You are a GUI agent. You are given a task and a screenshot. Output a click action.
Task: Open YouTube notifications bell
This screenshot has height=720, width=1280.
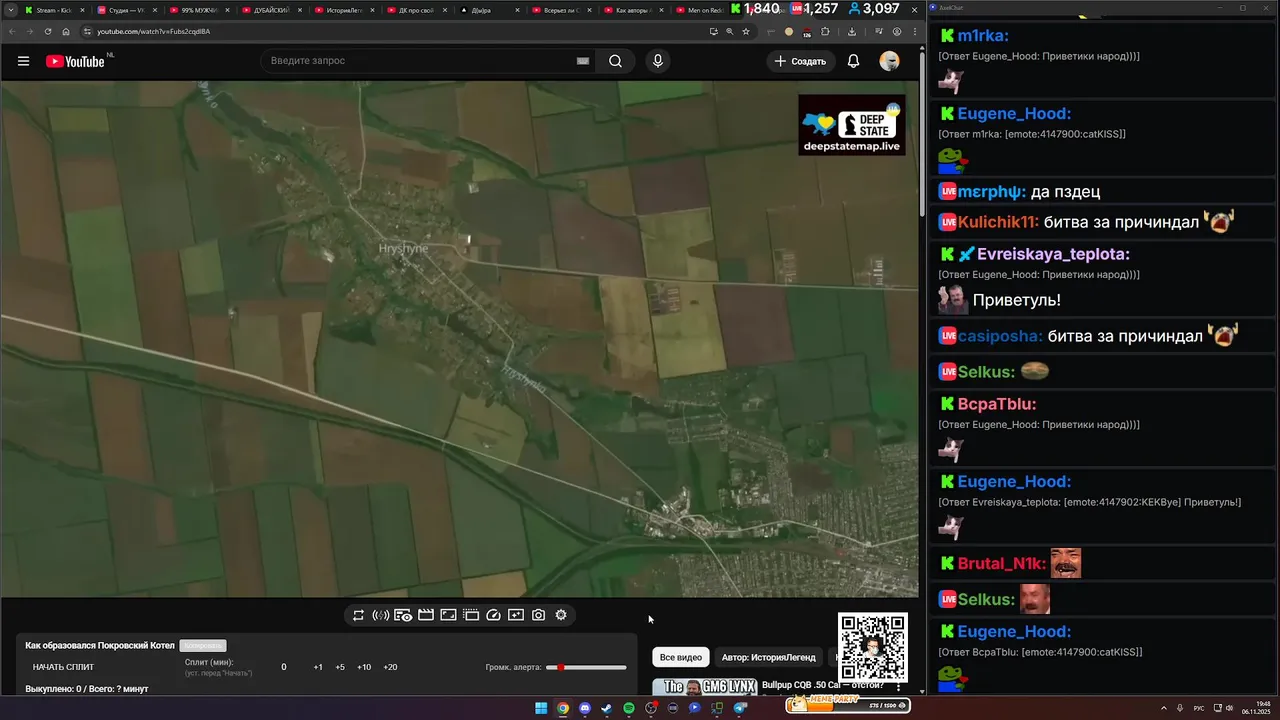853,61
